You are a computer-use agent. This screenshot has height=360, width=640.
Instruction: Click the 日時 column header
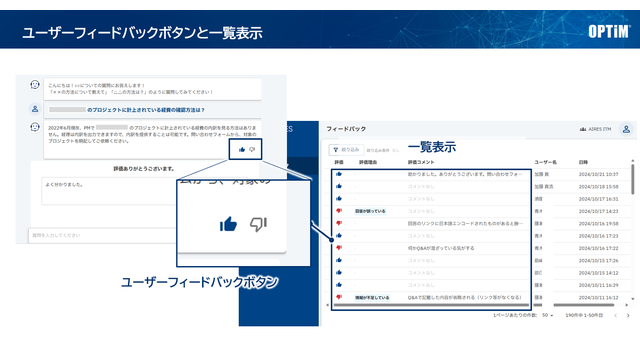point(583,162)
